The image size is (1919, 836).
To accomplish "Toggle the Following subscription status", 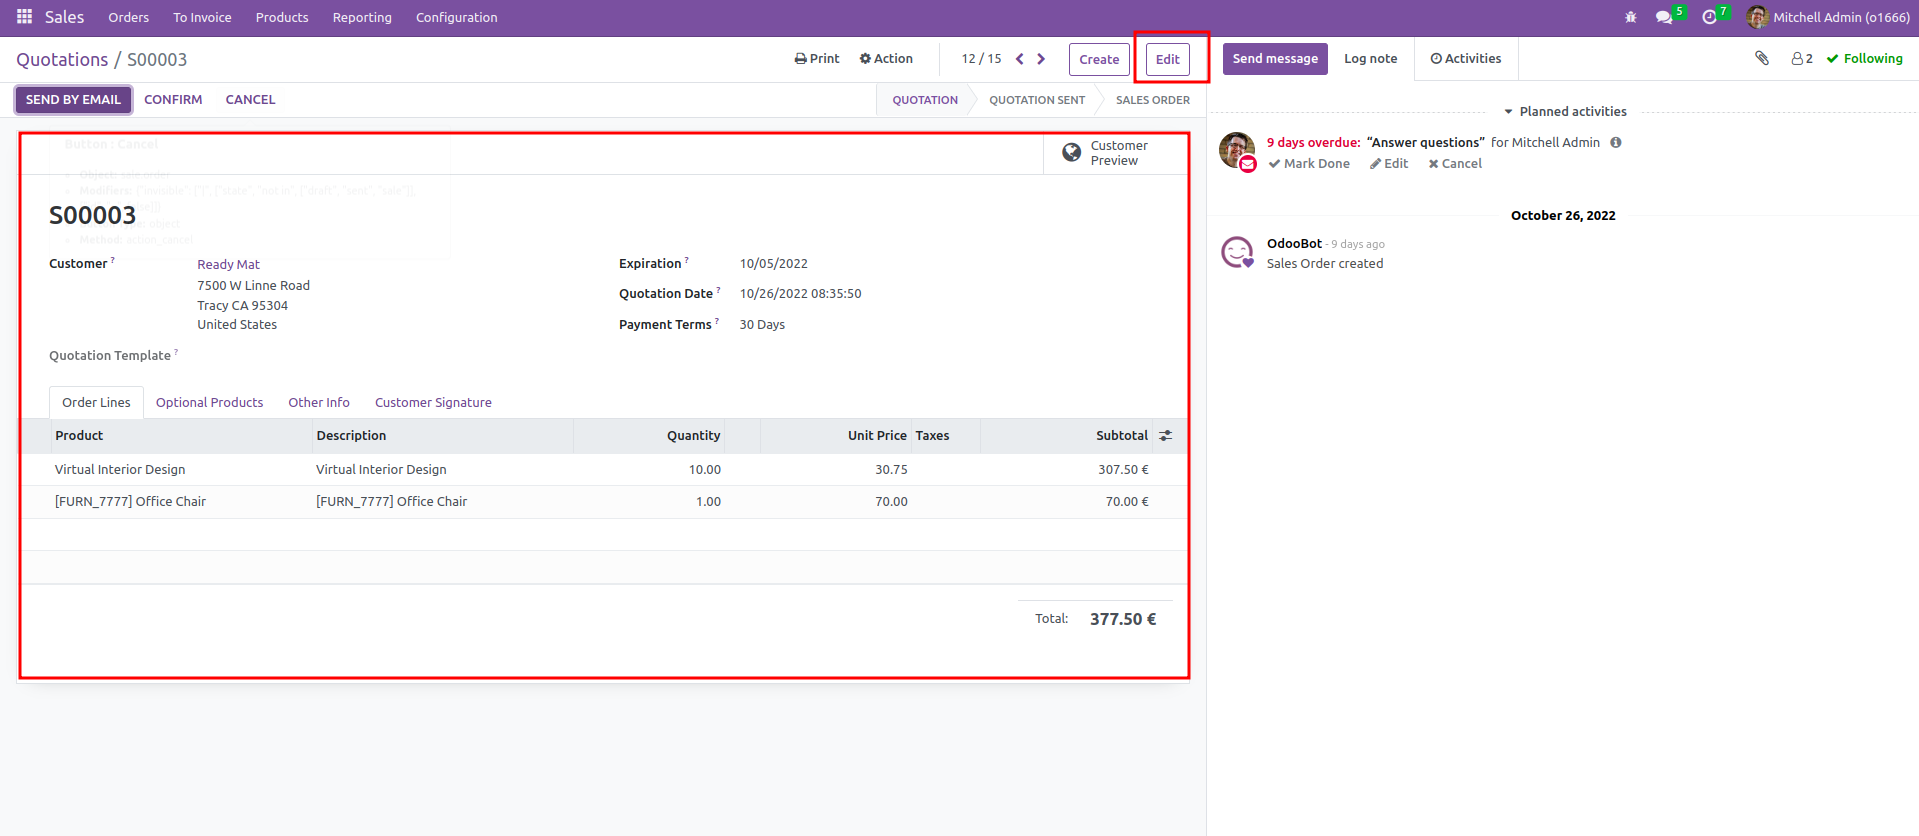I will point(1865,59).
